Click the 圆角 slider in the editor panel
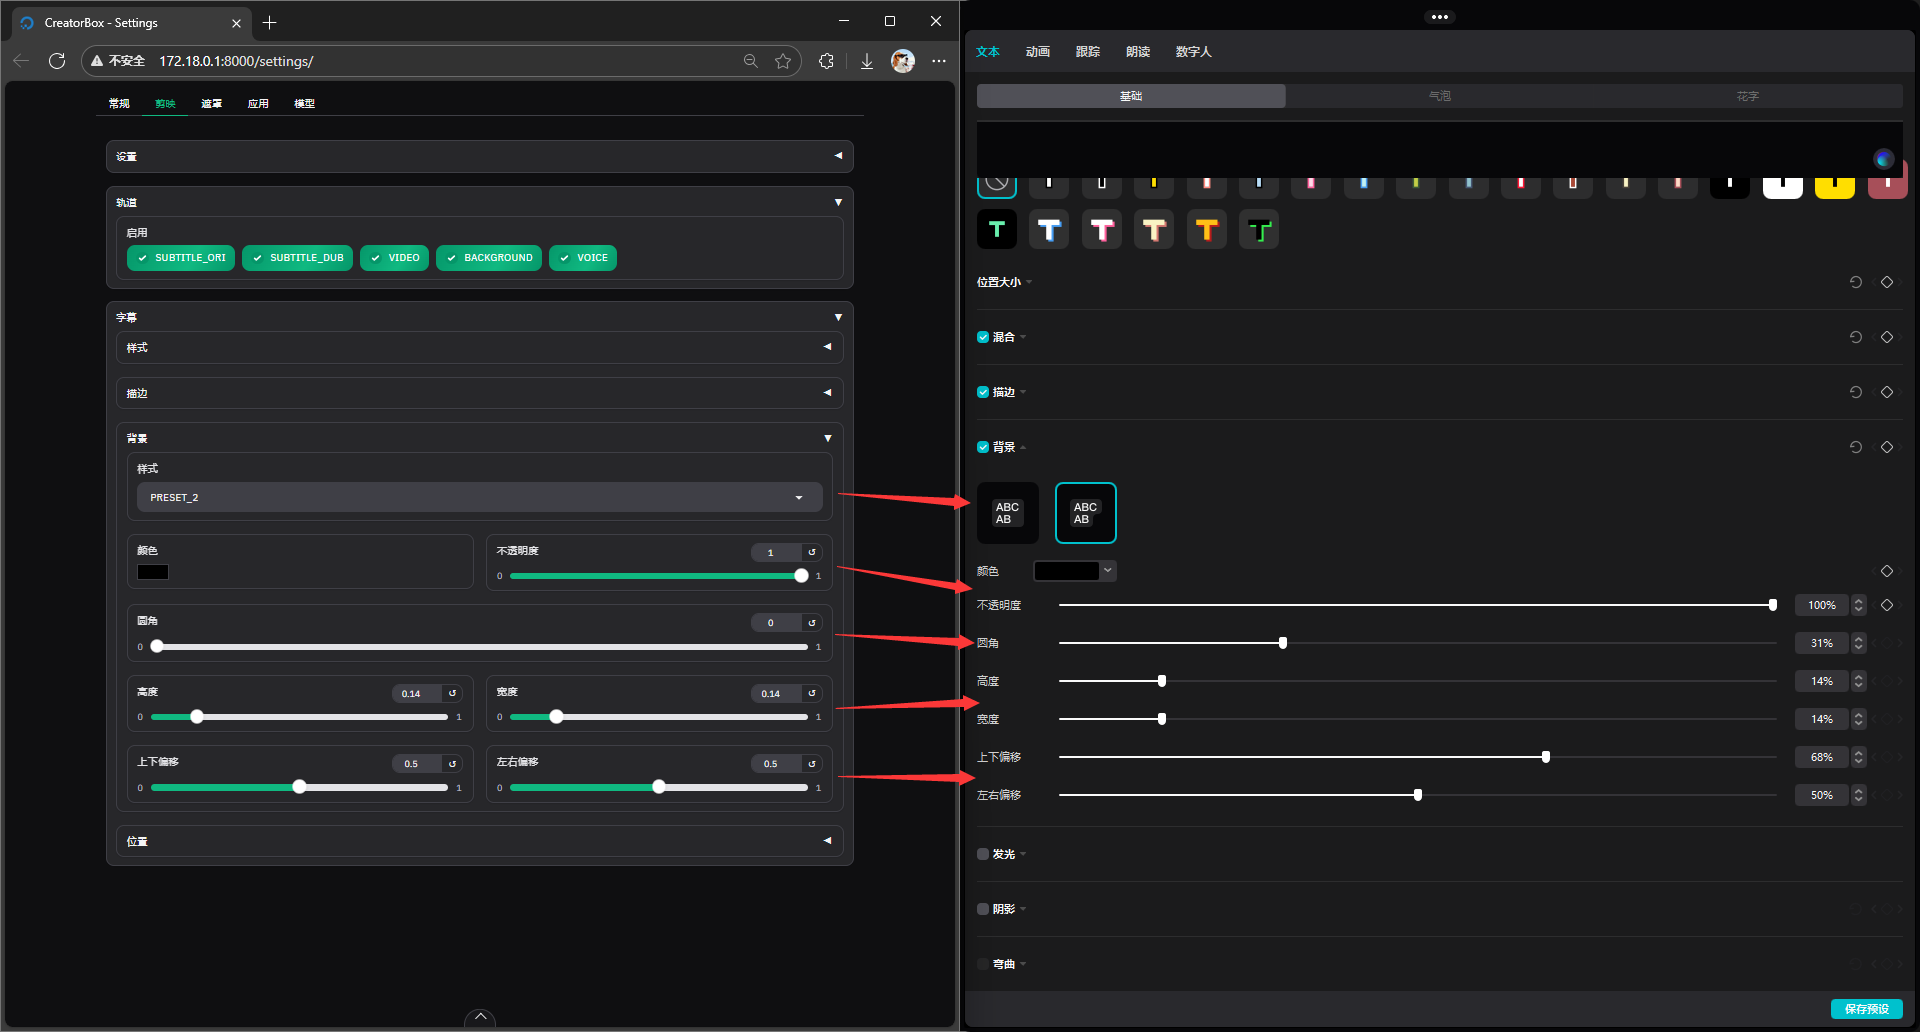The width and height of the screenshot is (1920, 1032). [x=1417, y=643]
